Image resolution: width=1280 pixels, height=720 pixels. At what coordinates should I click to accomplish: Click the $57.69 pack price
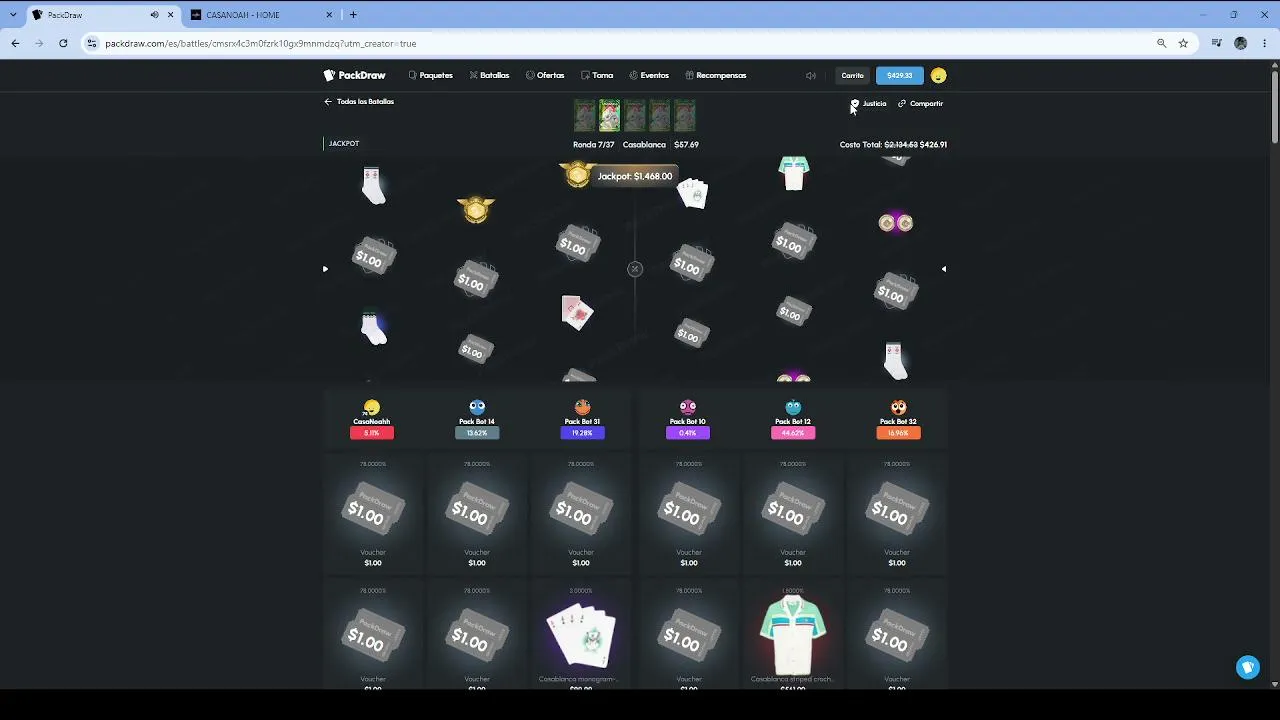[686, 145]
